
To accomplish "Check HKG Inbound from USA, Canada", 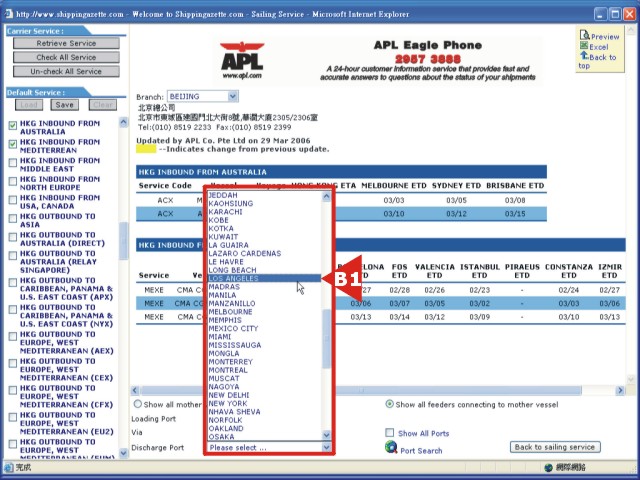I will coord(13,200).
